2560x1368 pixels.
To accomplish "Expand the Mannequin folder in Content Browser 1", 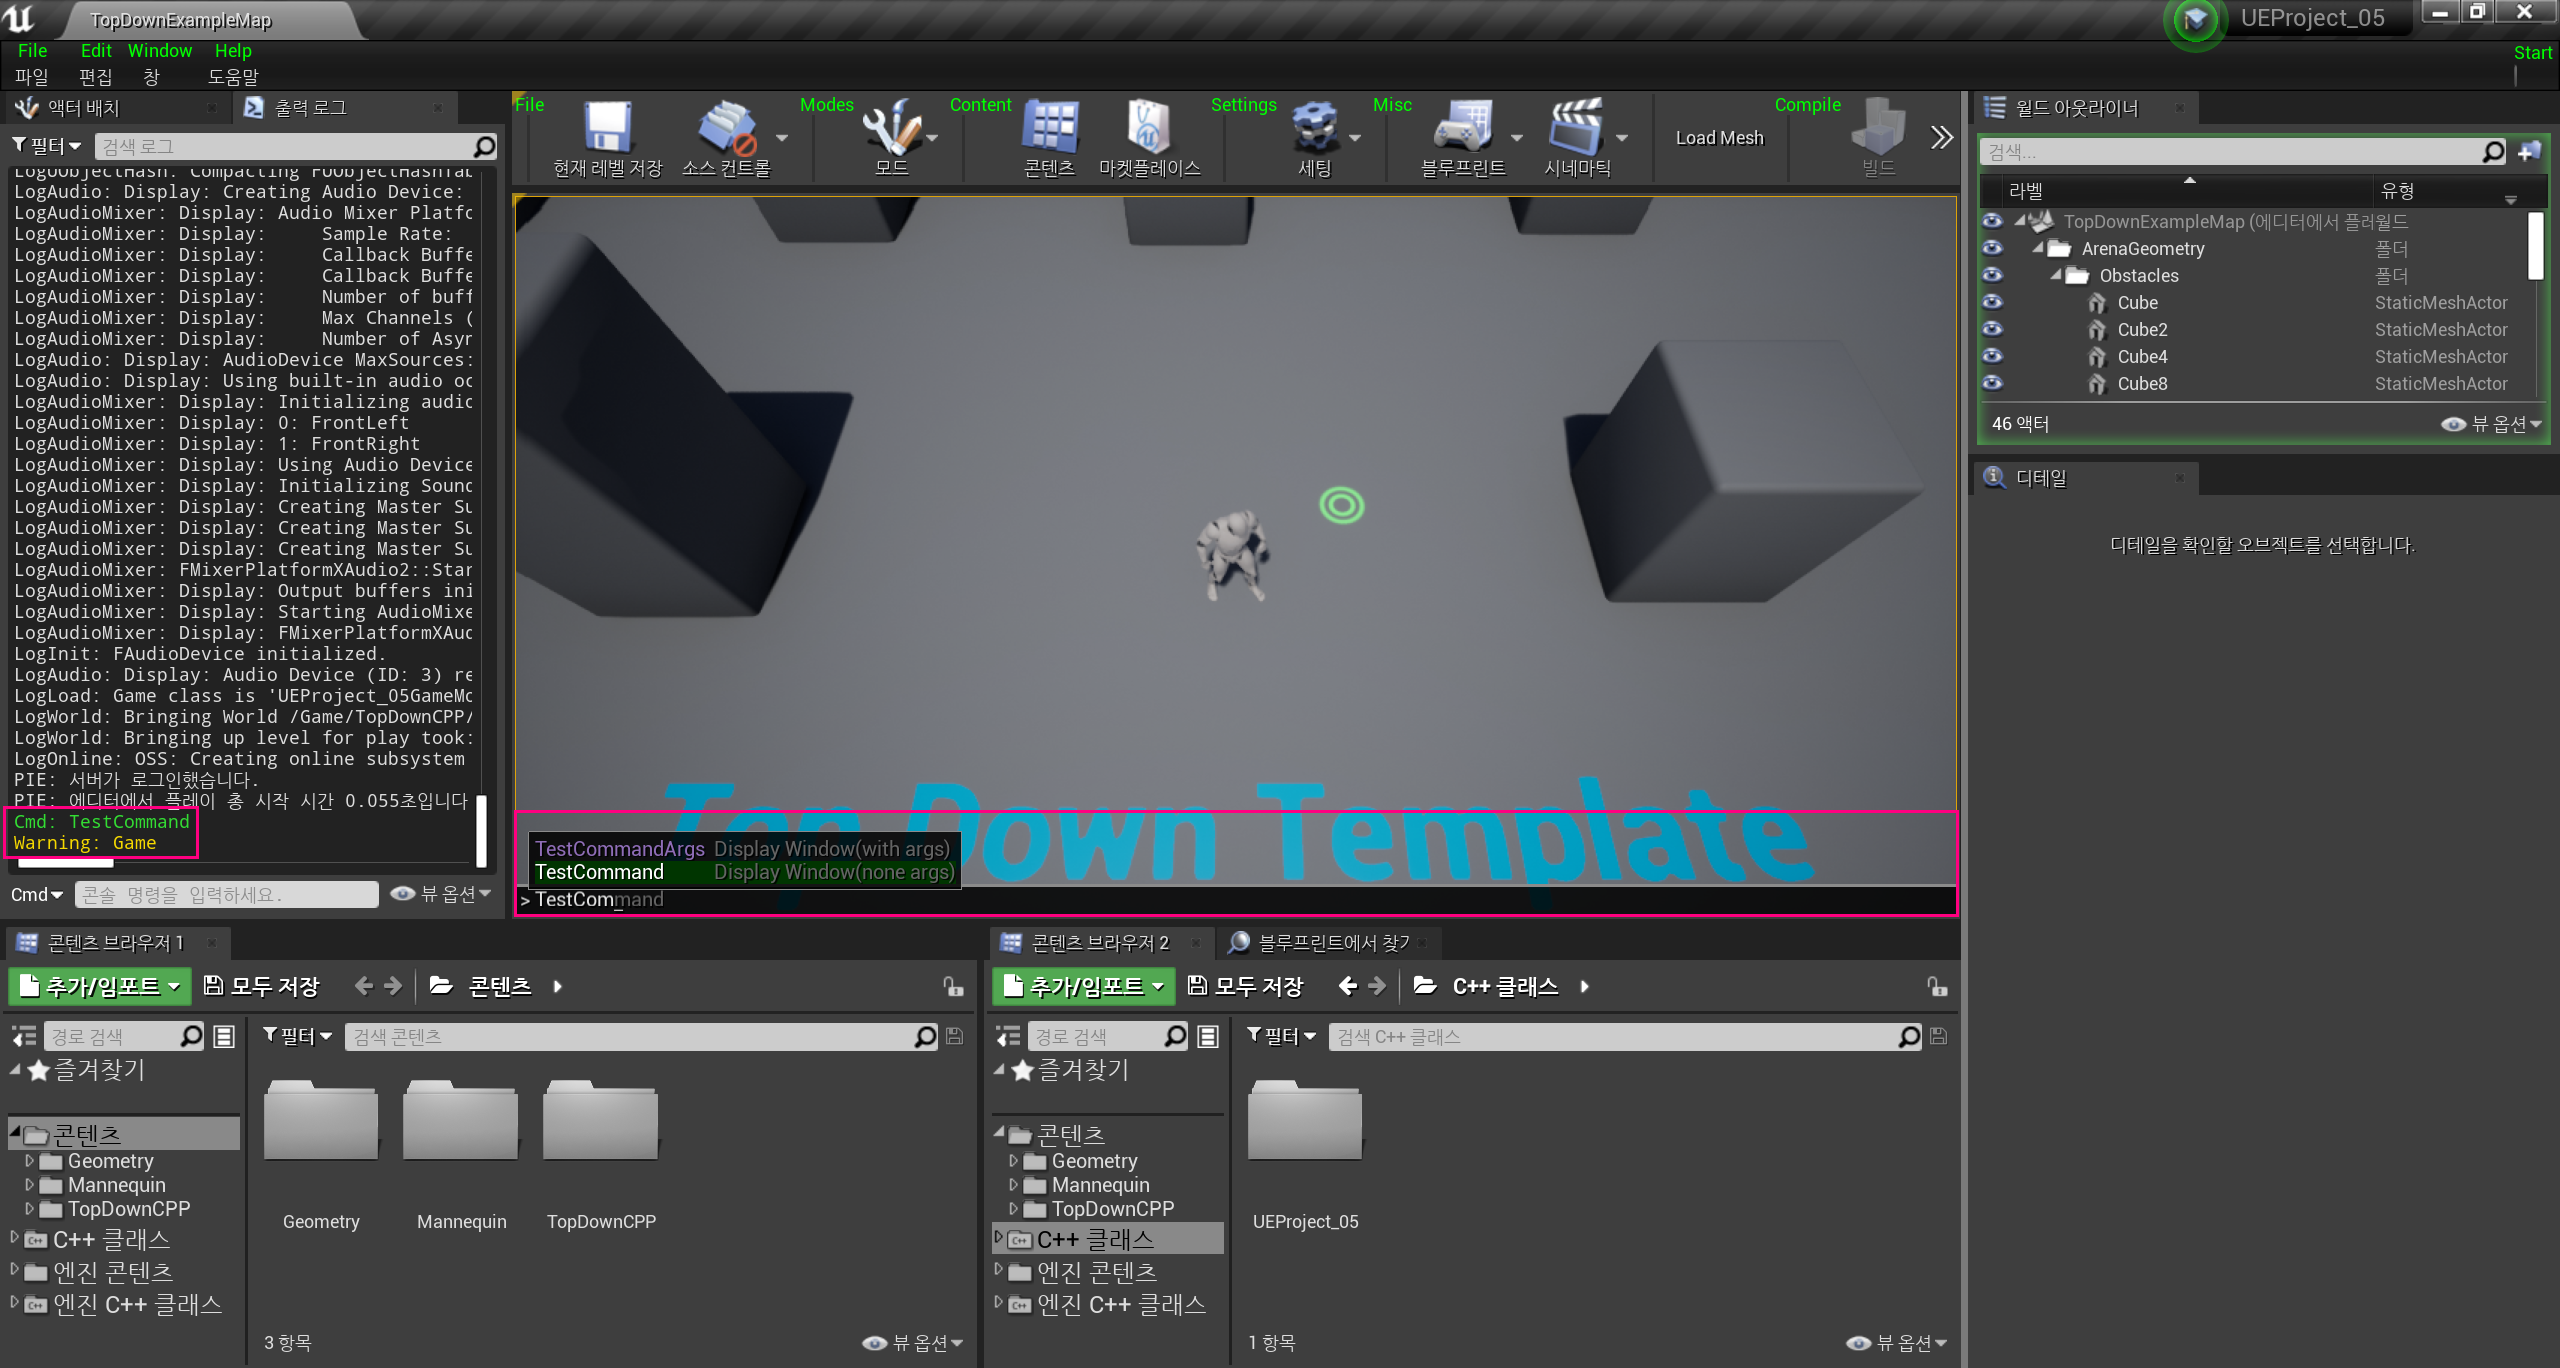I will click(29, 1185).
